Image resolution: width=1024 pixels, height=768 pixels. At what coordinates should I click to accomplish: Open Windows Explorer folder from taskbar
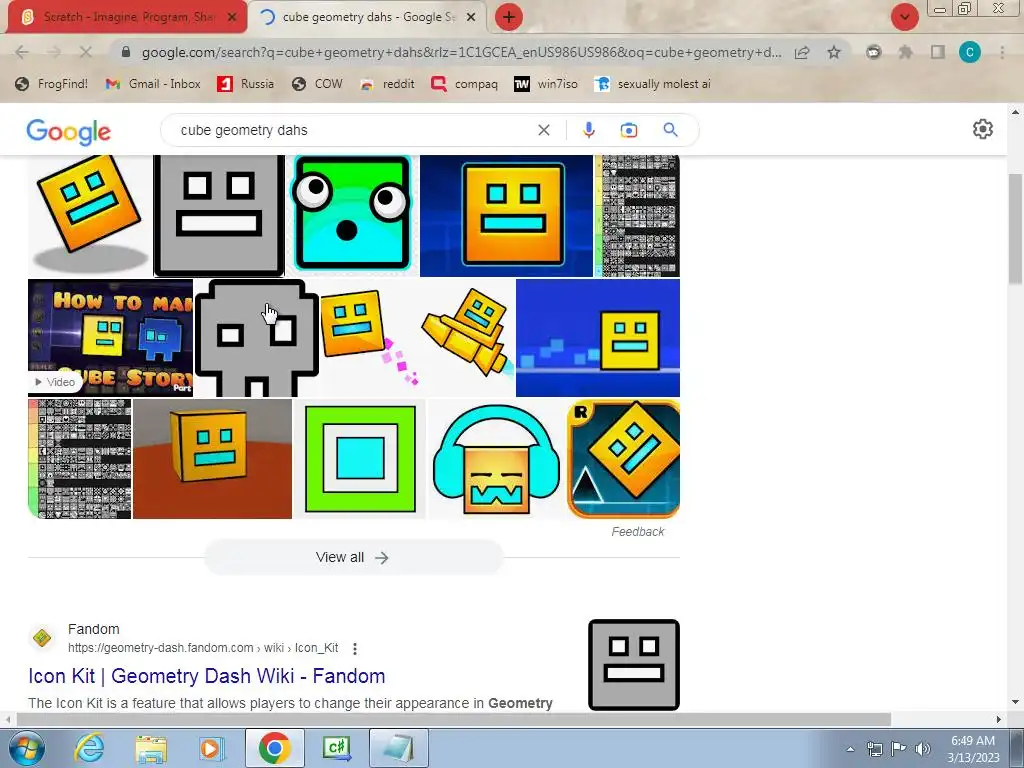[151, 748]
